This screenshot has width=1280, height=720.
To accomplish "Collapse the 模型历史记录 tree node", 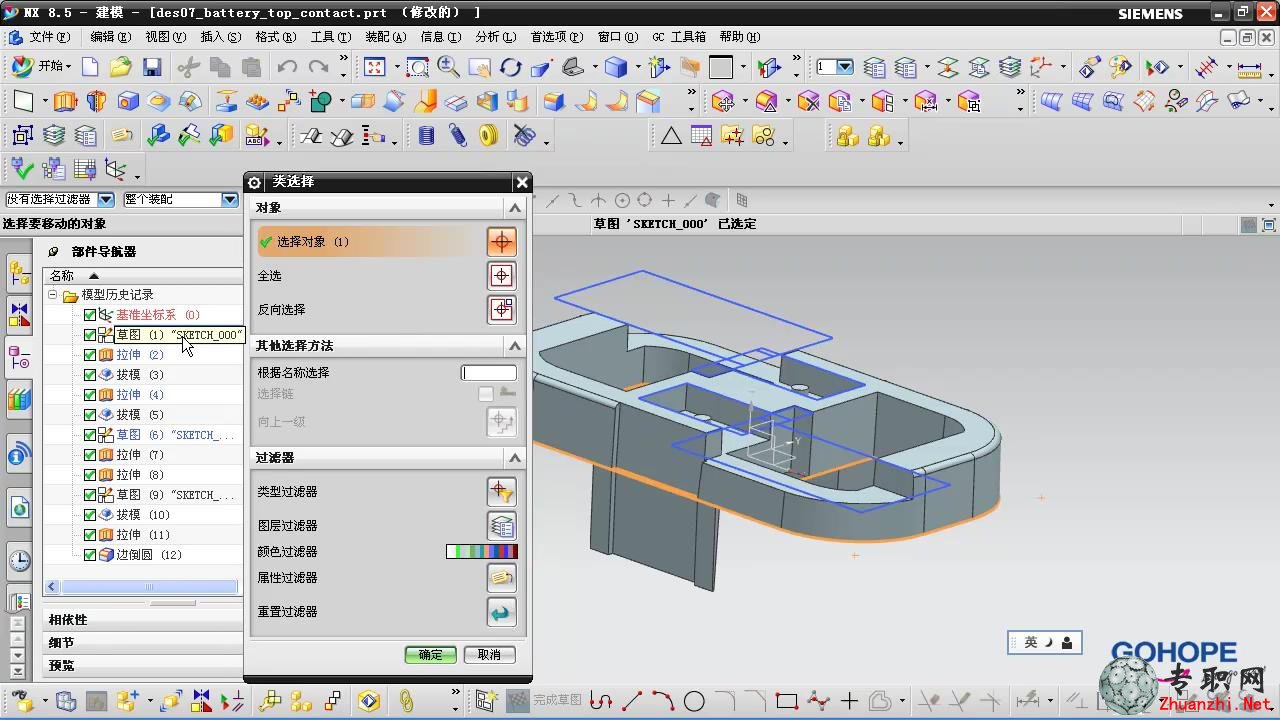I will [53, 295].
